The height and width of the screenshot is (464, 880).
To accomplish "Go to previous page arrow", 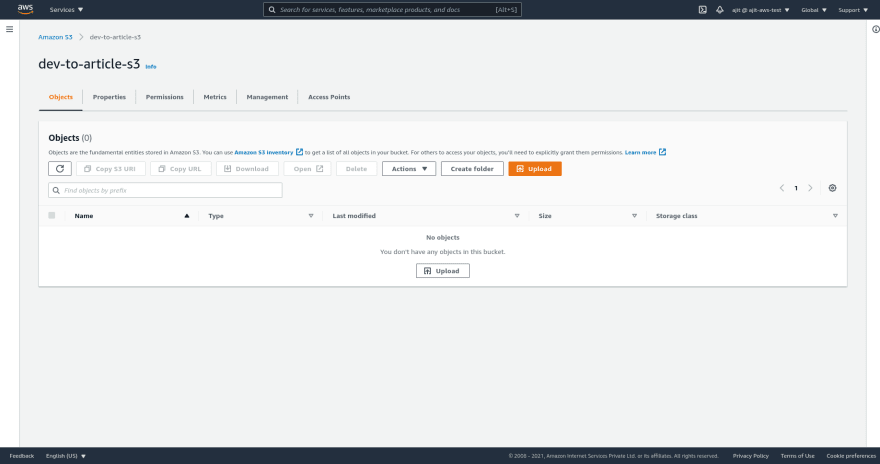I will [781, 188].
